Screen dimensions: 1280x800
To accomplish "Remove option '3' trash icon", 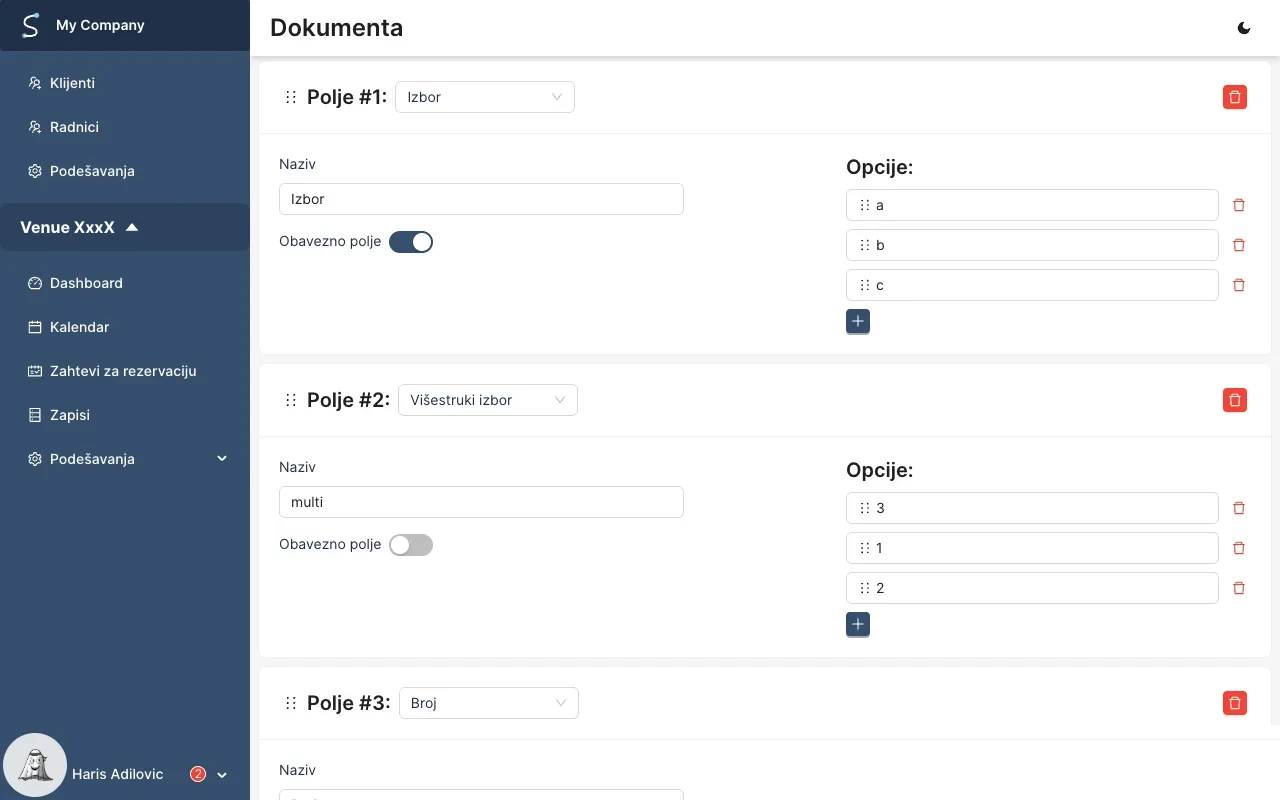I will [x=1239, y=508].
